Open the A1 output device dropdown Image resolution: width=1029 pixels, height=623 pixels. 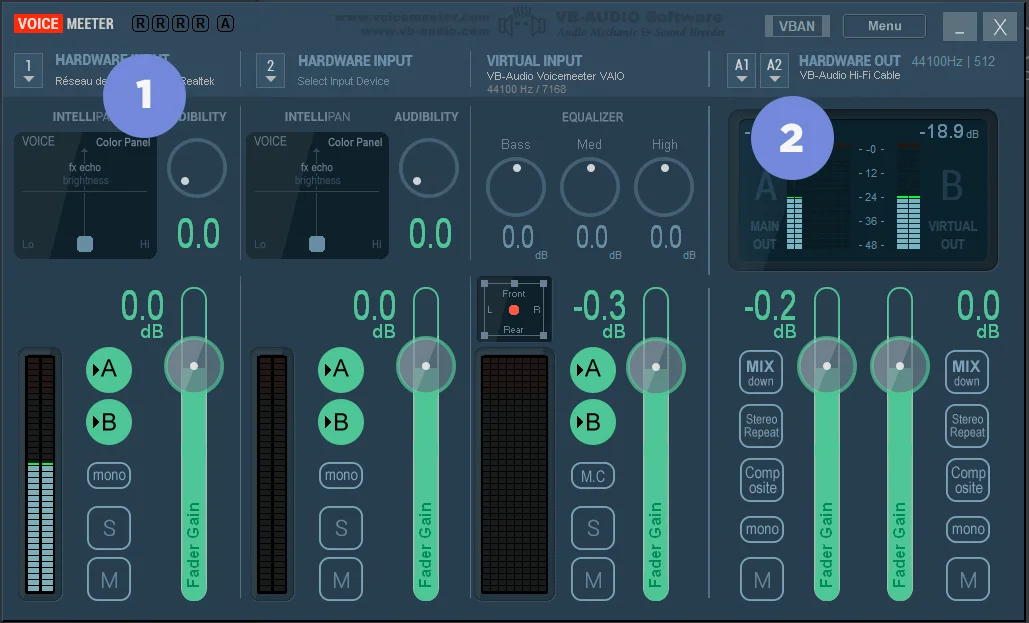(741, 69)
